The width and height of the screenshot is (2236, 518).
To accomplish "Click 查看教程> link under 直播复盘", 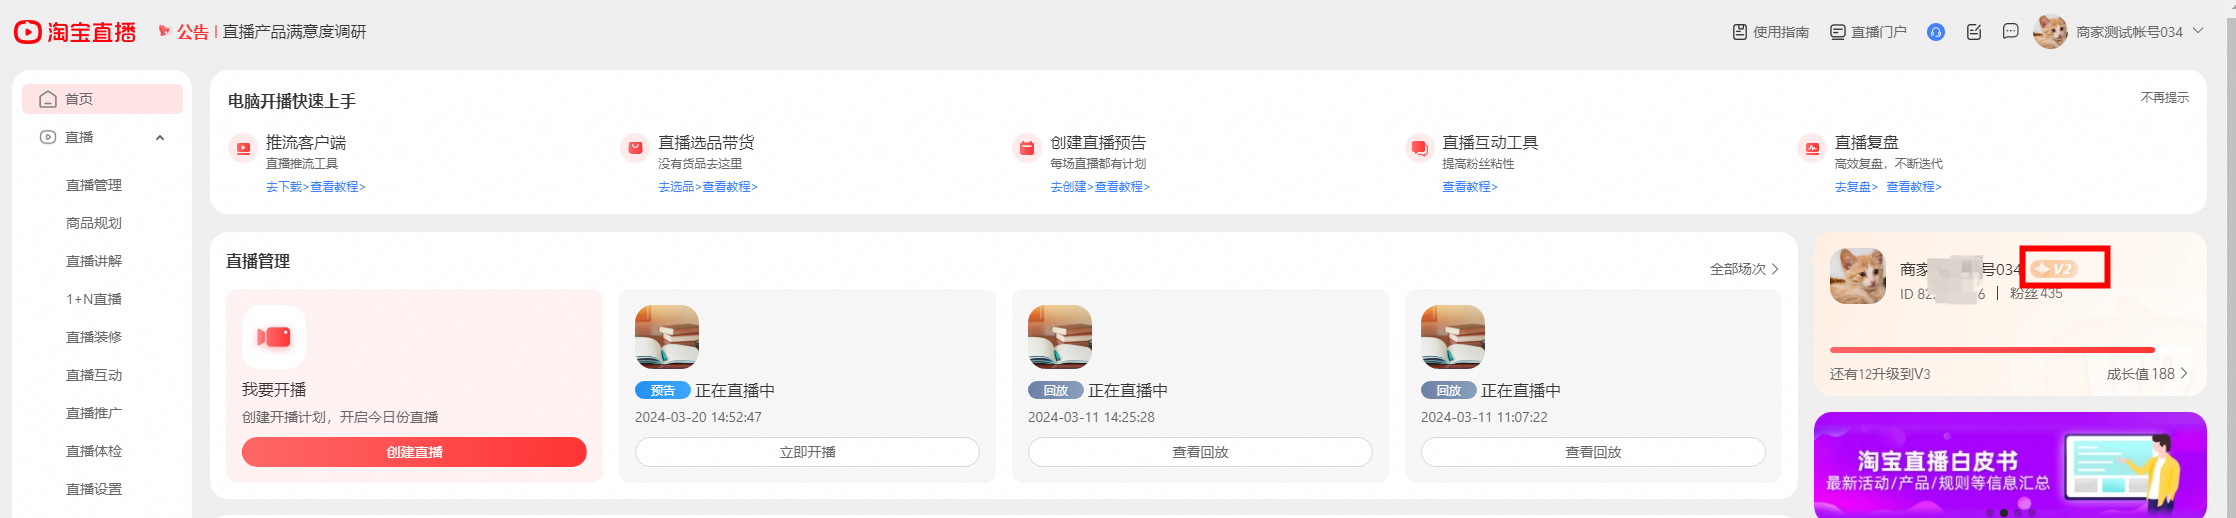I will click(x=1914, y=187).
